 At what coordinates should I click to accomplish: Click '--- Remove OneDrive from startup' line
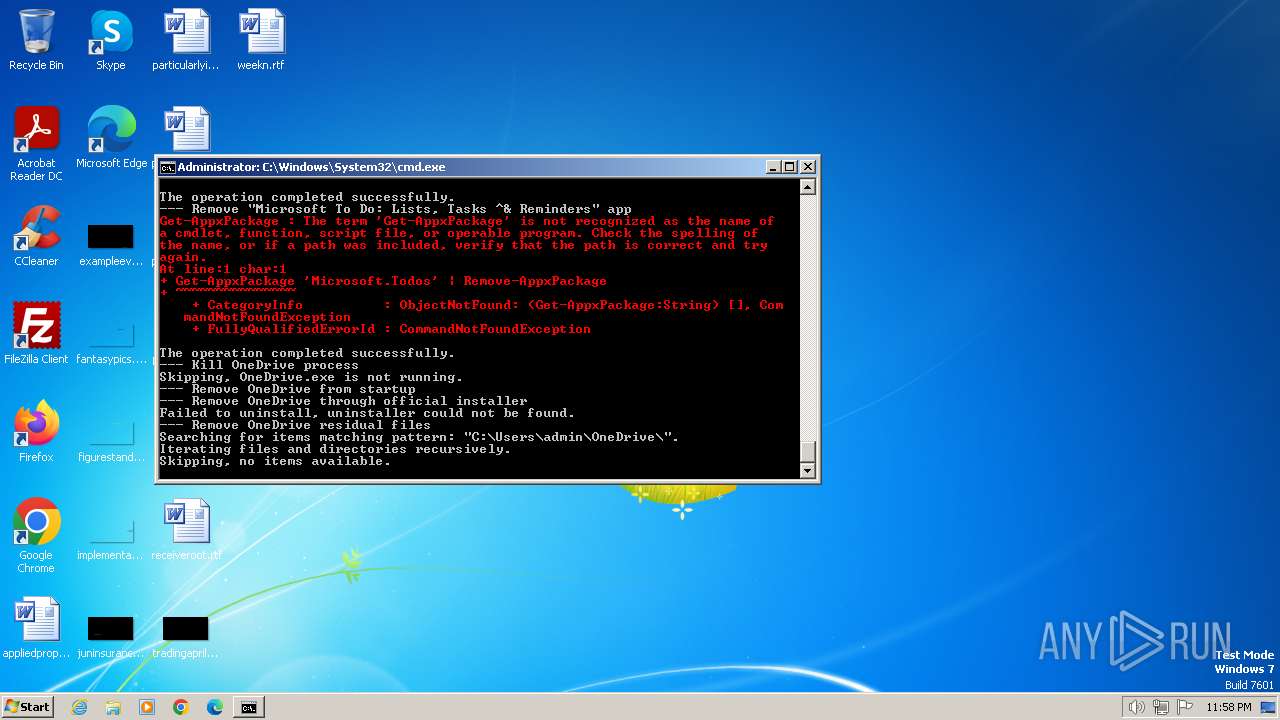point(287,389)
